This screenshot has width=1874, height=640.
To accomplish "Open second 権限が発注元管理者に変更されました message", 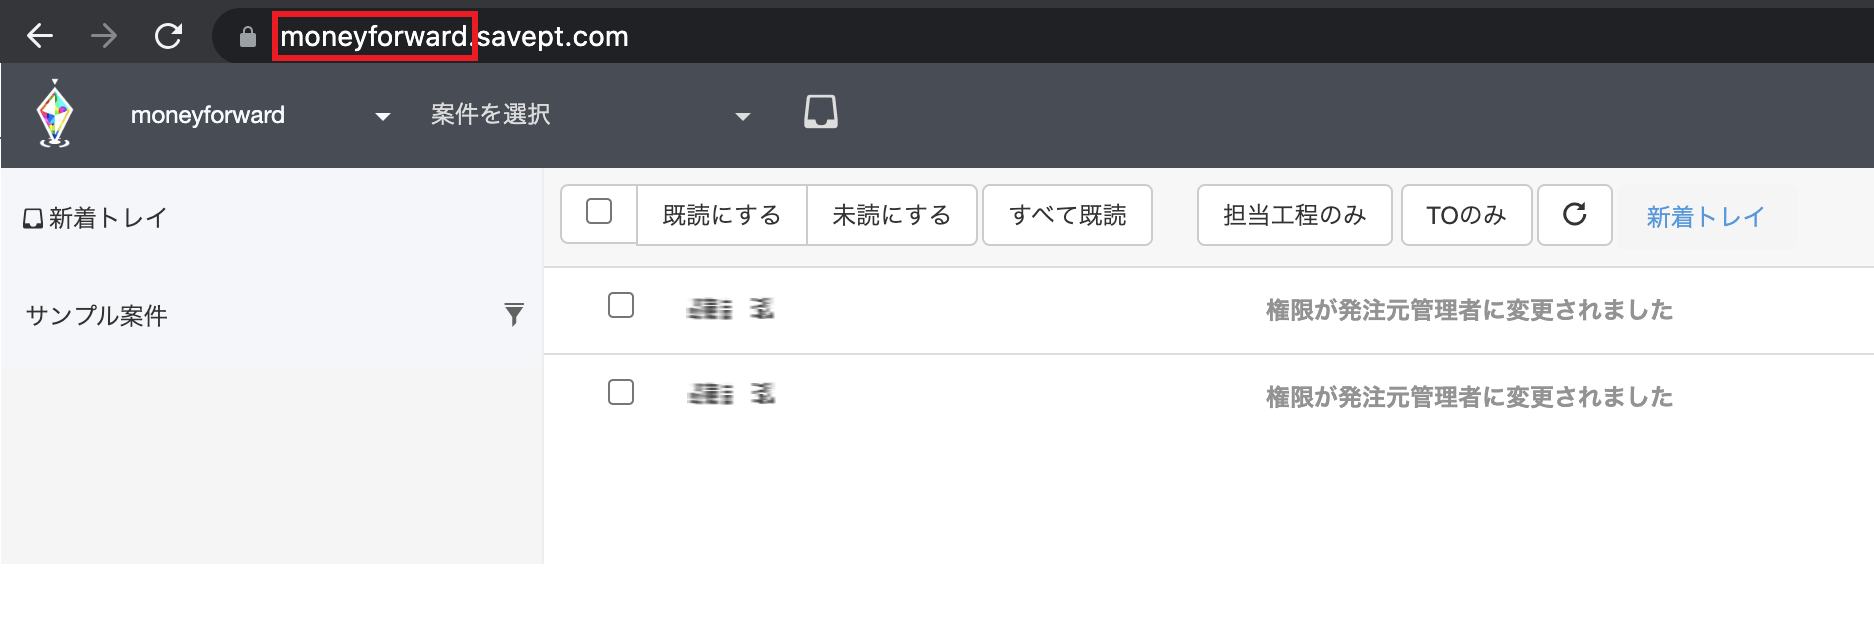I will coord(1469,397).
